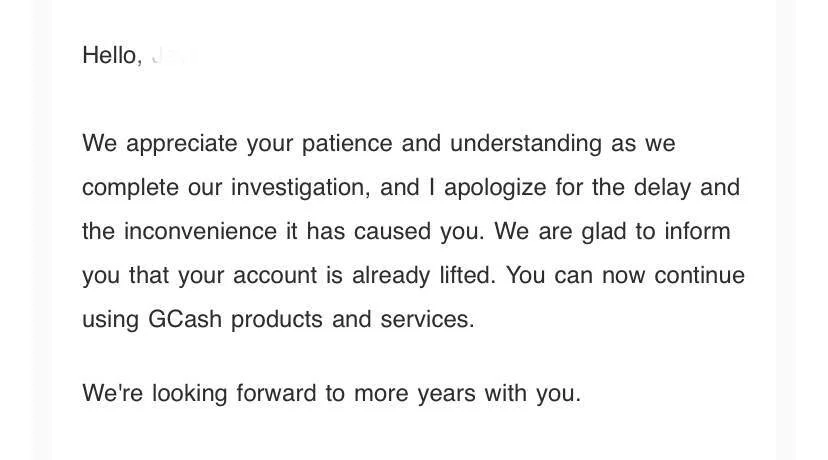The image size is (828, 460).
Task: Click the word "continue" at line end
Action: coord(699,276)
